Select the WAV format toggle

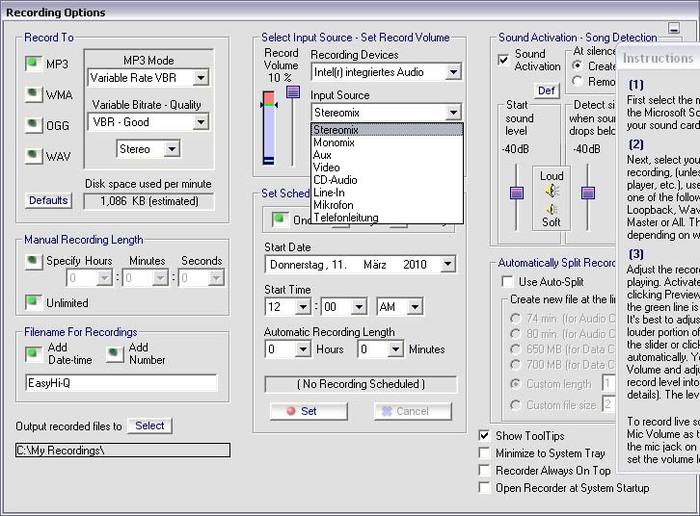pyautogui.click(x=33, y=156)
